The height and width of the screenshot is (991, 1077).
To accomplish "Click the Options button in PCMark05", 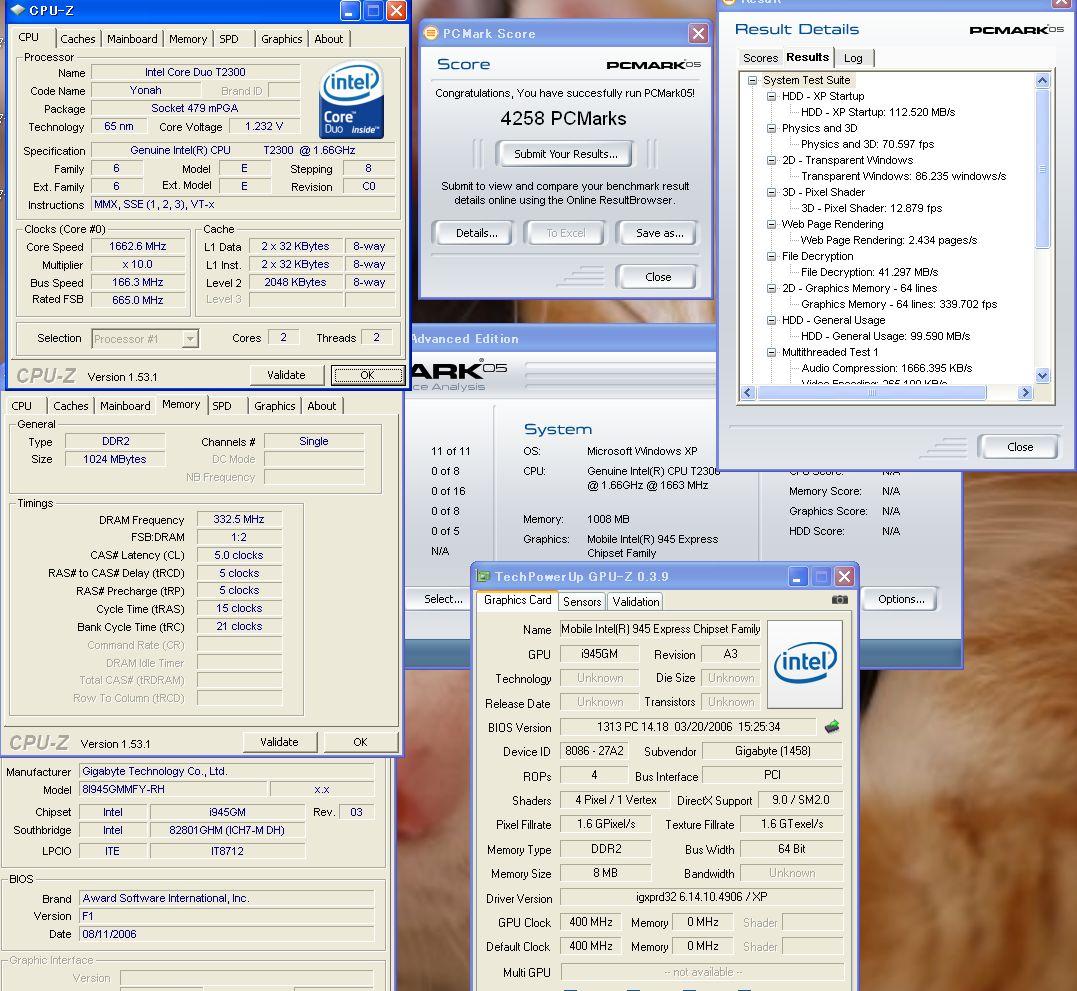I will [x=900, y=599].
